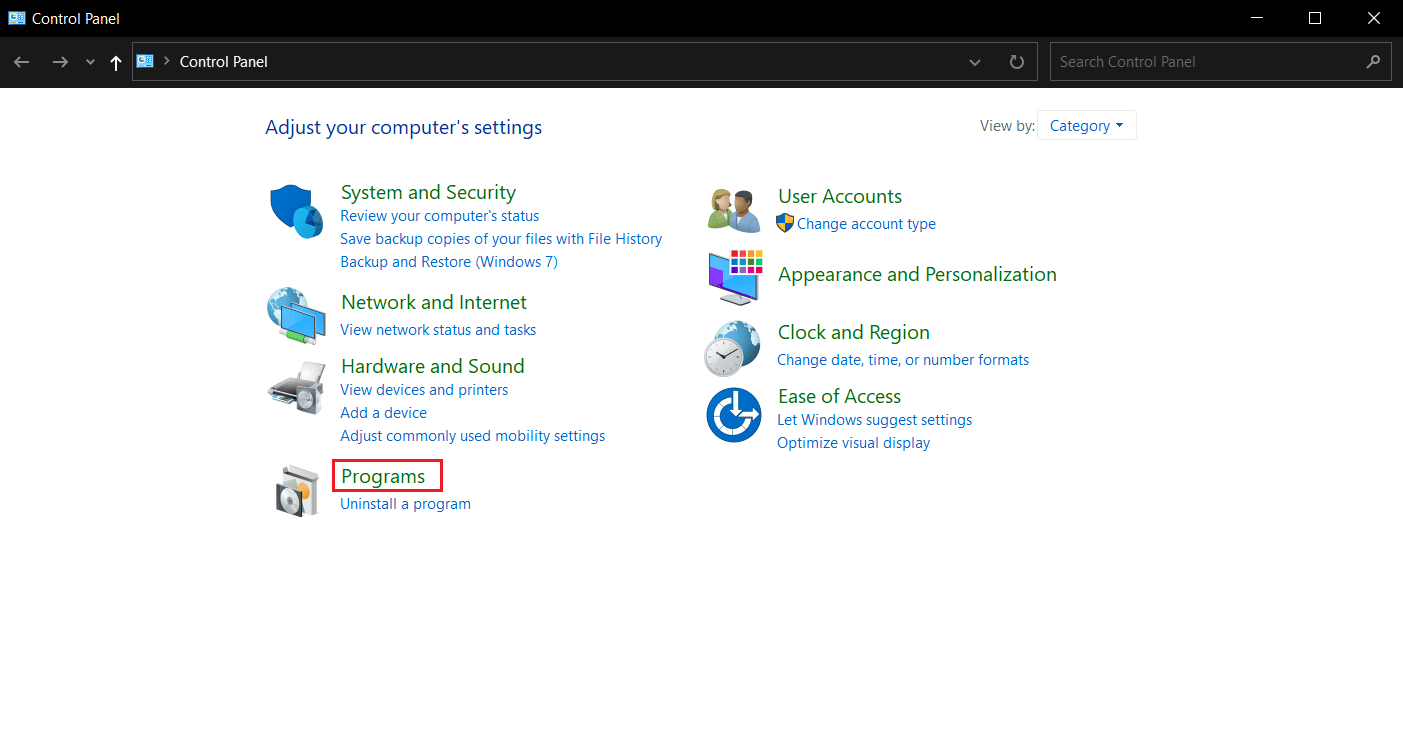Image resolution: width=1403 pixels, height=738 pixels.
Task: Open the User Accounts category
Action: pyautogui.click(x=840, y=196)
